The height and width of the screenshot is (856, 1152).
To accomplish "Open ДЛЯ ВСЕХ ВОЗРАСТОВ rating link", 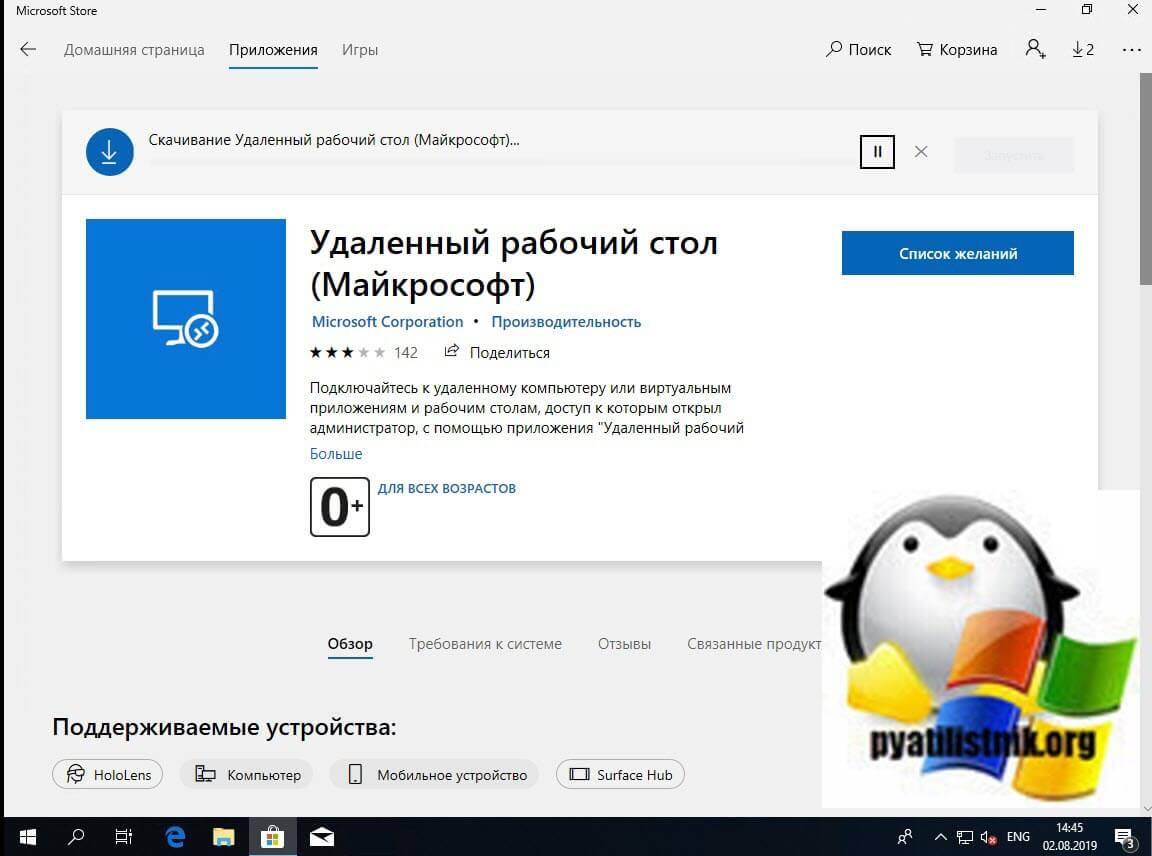I will [x=447, y=489].
